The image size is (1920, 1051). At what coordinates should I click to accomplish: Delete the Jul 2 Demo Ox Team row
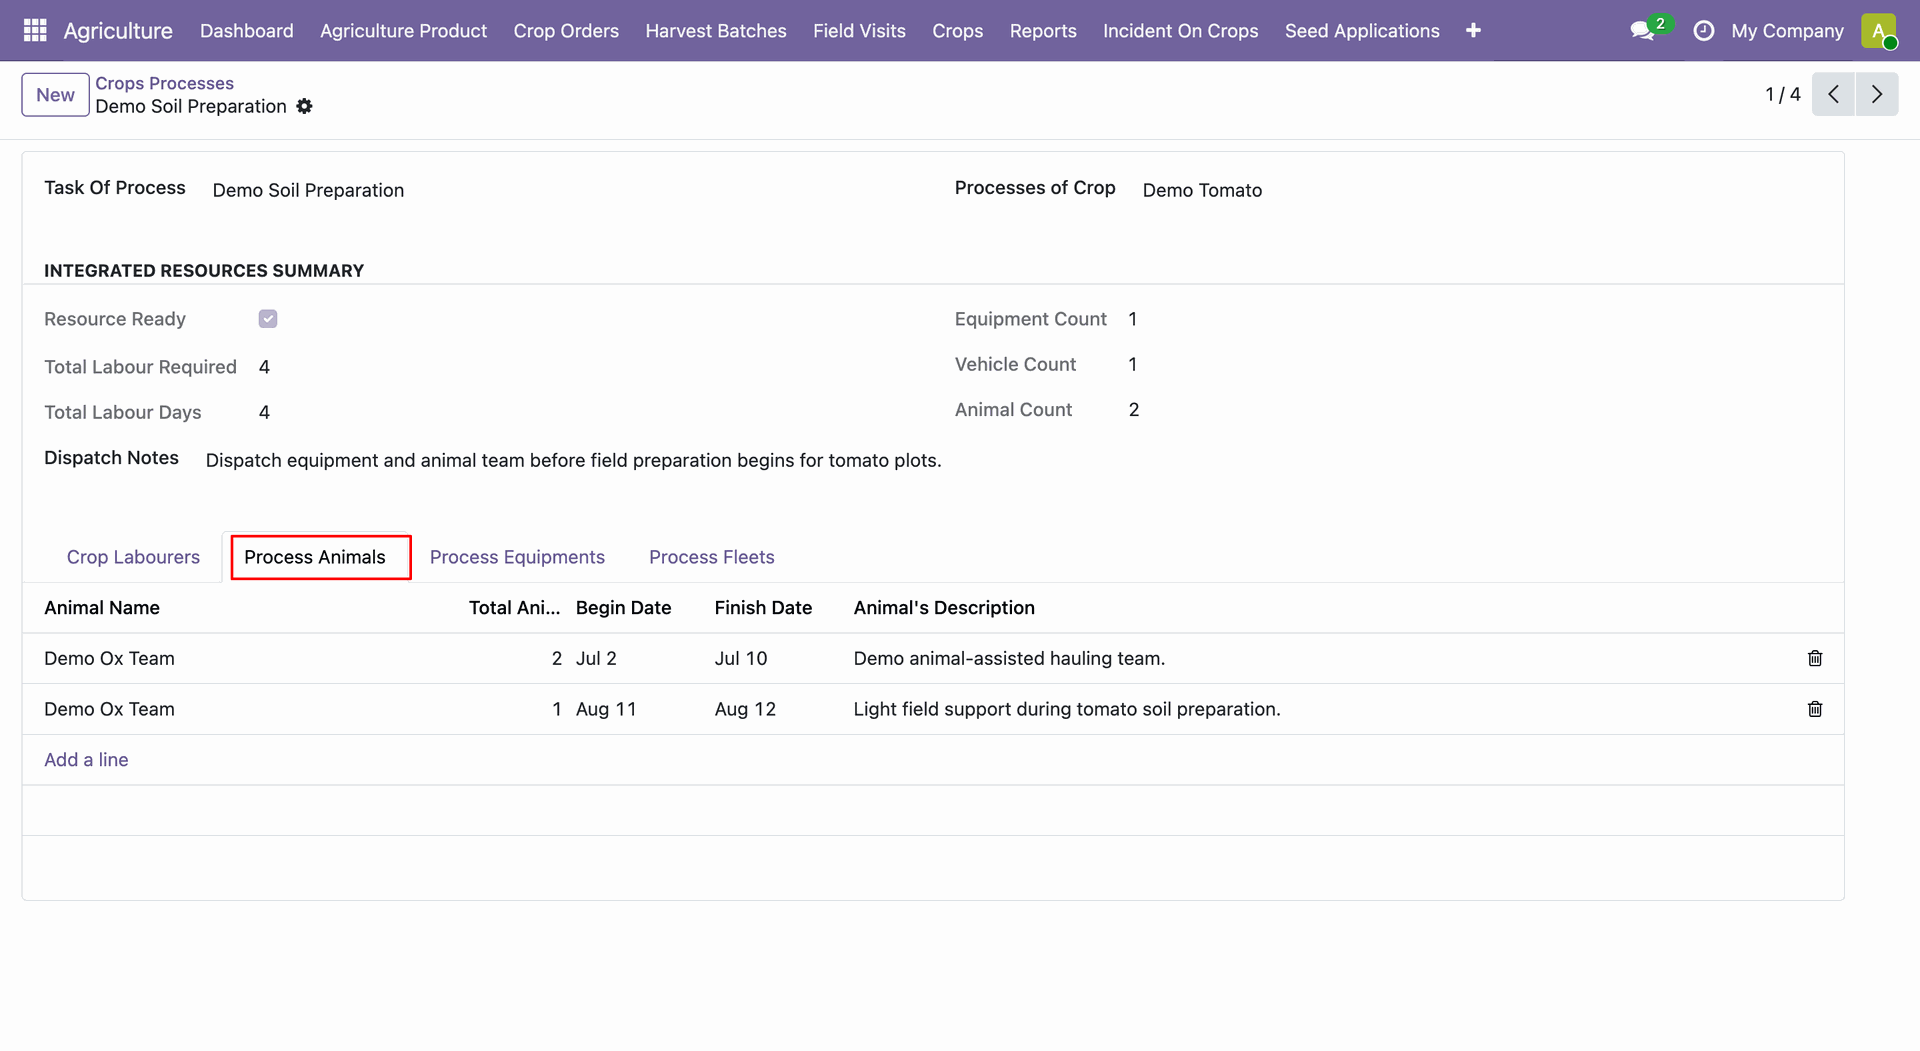[x=1815, y=658]
